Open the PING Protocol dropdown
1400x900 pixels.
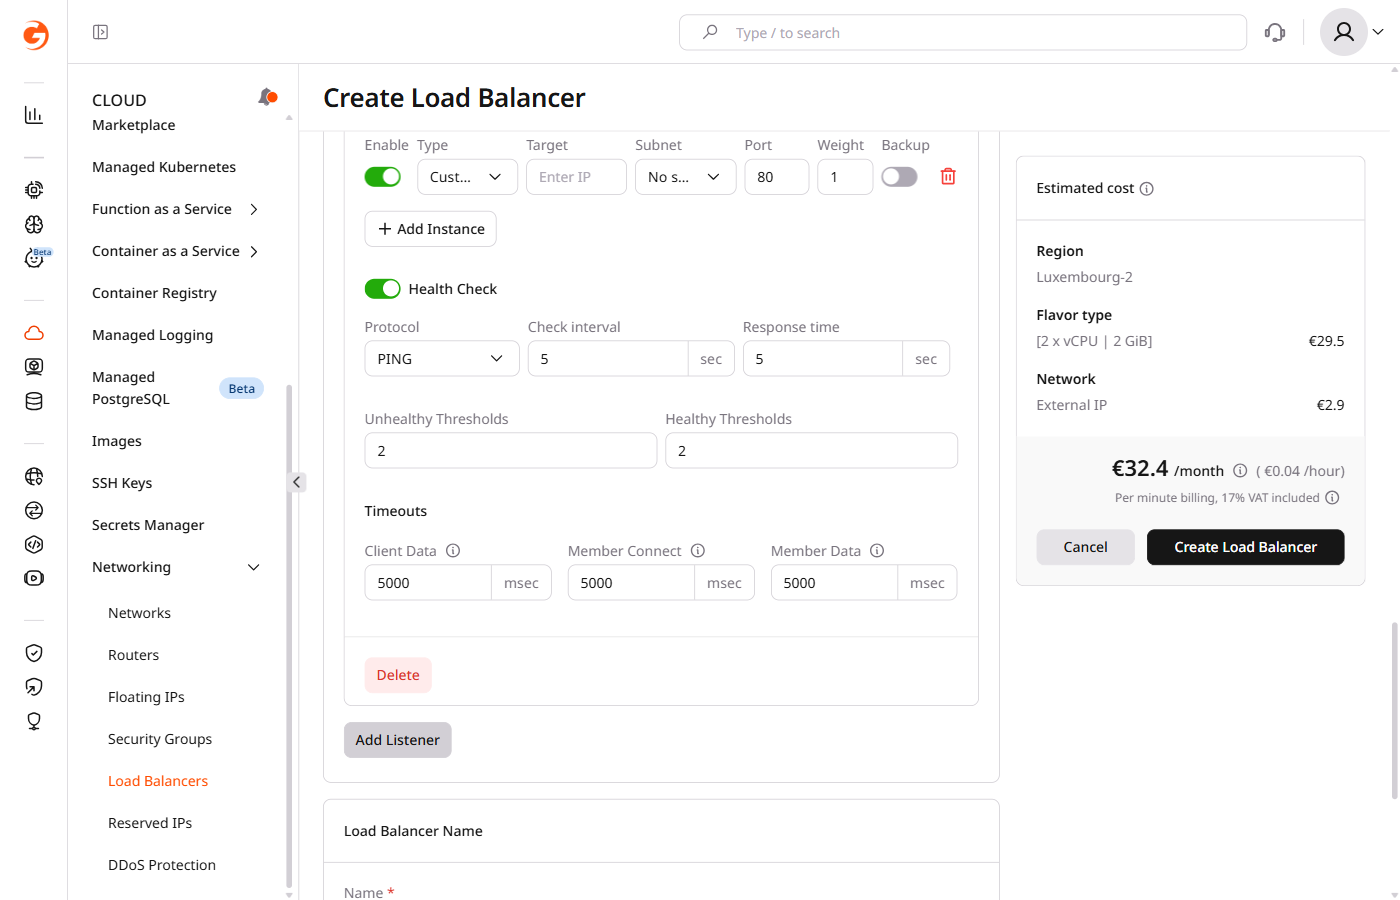pos(442,358)
